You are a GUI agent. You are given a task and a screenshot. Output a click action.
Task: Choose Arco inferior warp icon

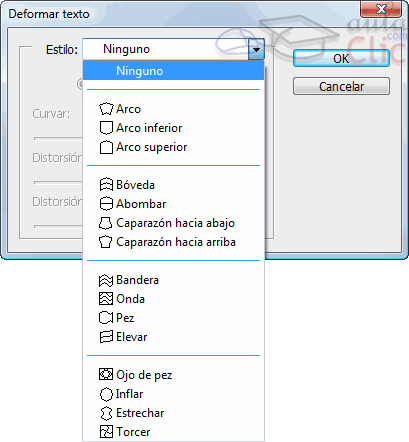click(x=106, y=128)
